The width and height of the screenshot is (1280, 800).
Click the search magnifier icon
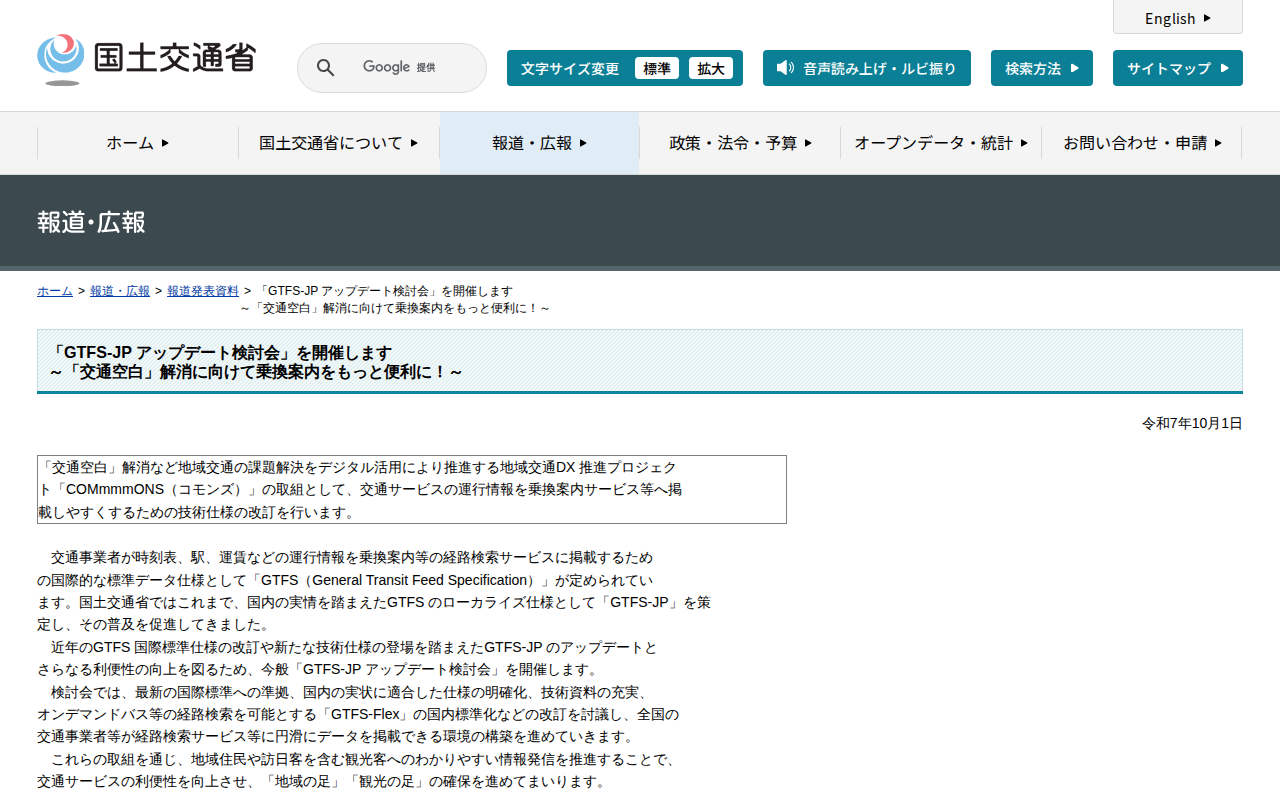325,68
